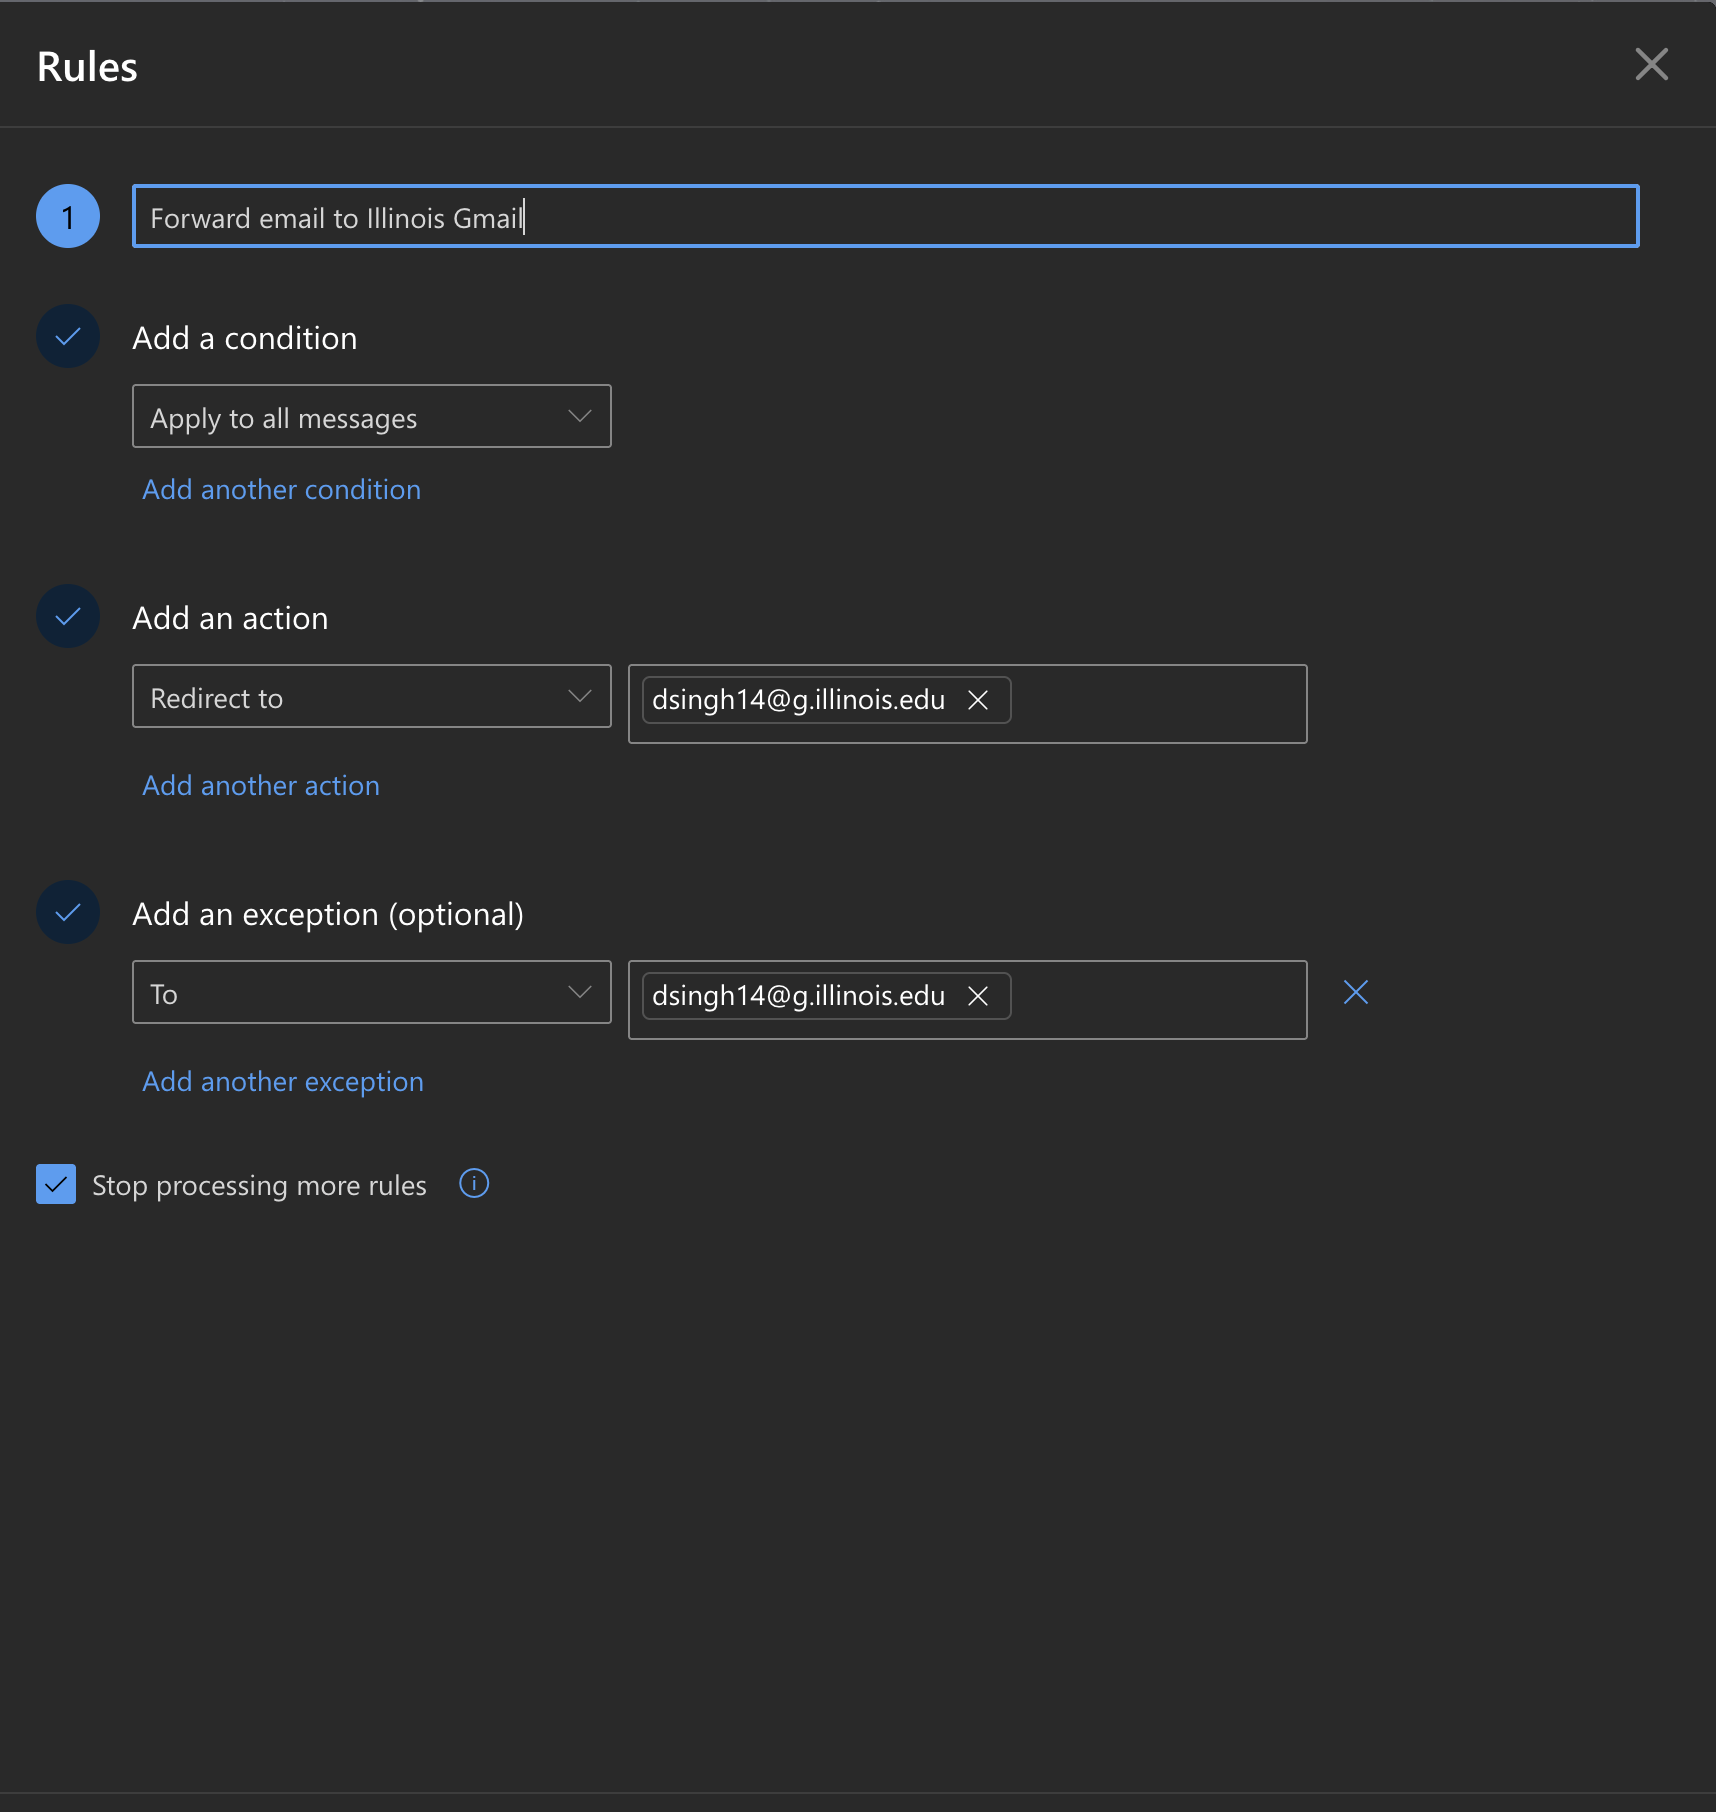The height and width of the screenshot is (1812, 1716).
Task: Delete the entire exception row
Action: [1355, 991]
